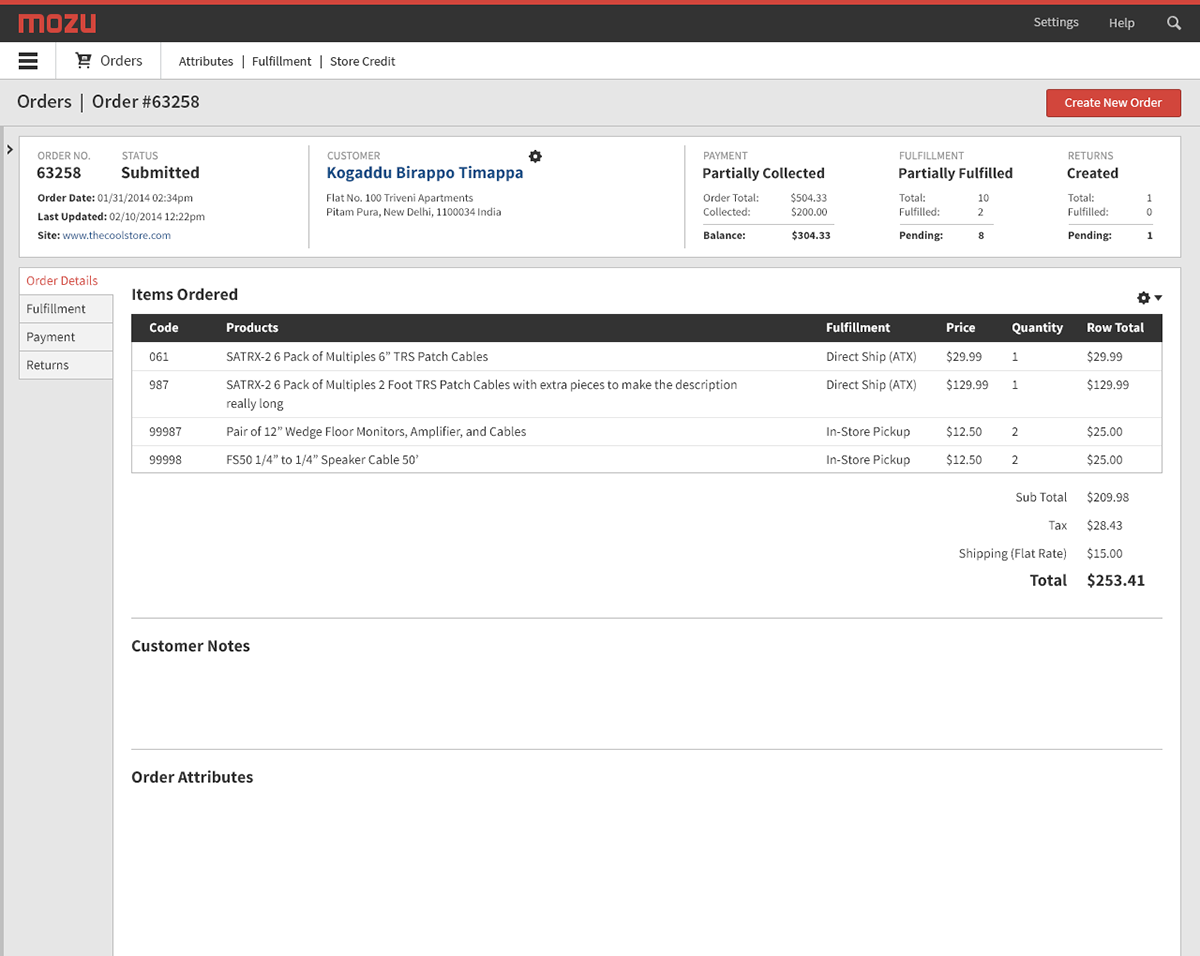Open Settings in the top bar

pyautogui.click(x=1056, y=22)
